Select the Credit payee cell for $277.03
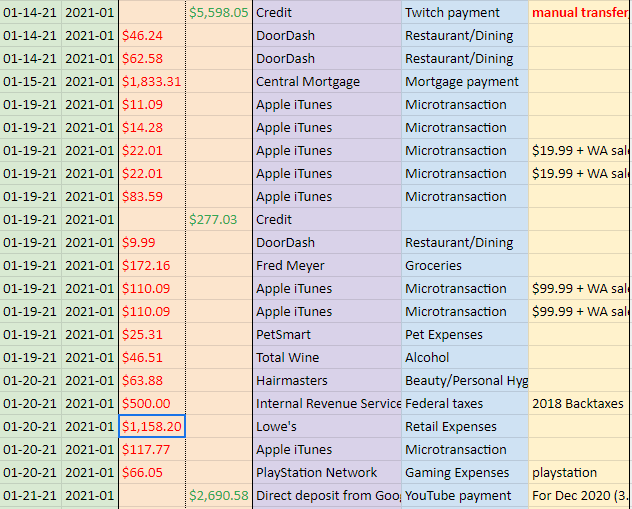Image resolution: width=632 pixels, height=509 pixels. [327, 219]
